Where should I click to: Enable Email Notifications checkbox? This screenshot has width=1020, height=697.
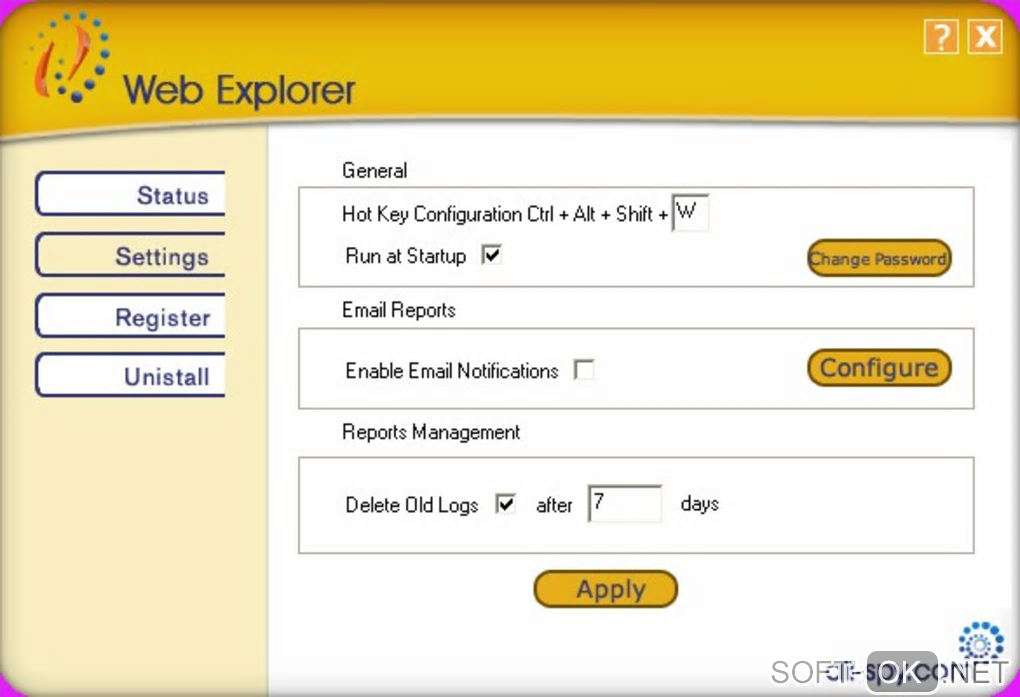click(x=584, y=370)
